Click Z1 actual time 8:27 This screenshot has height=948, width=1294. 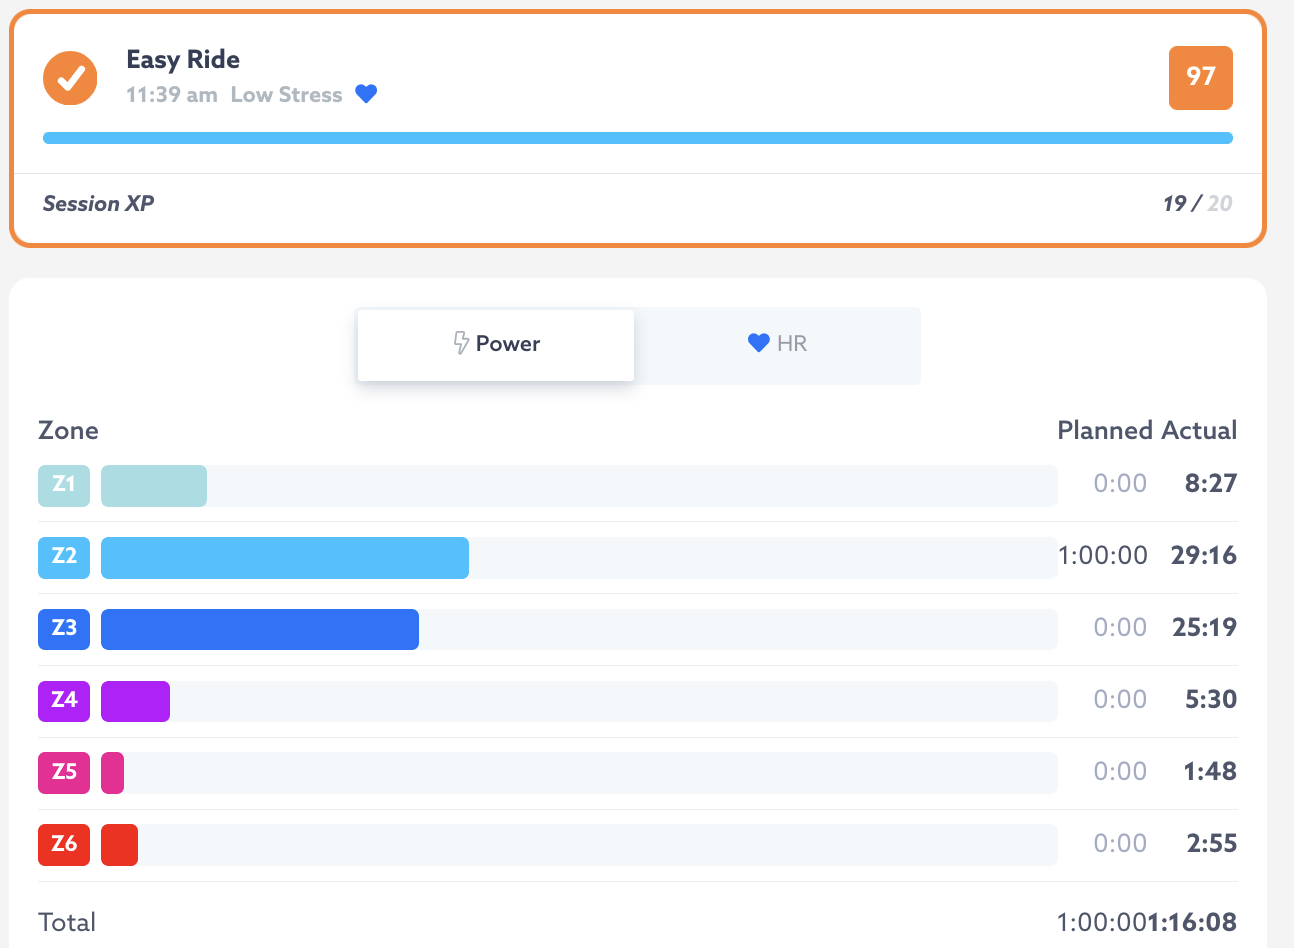[x=1211, y=484]
